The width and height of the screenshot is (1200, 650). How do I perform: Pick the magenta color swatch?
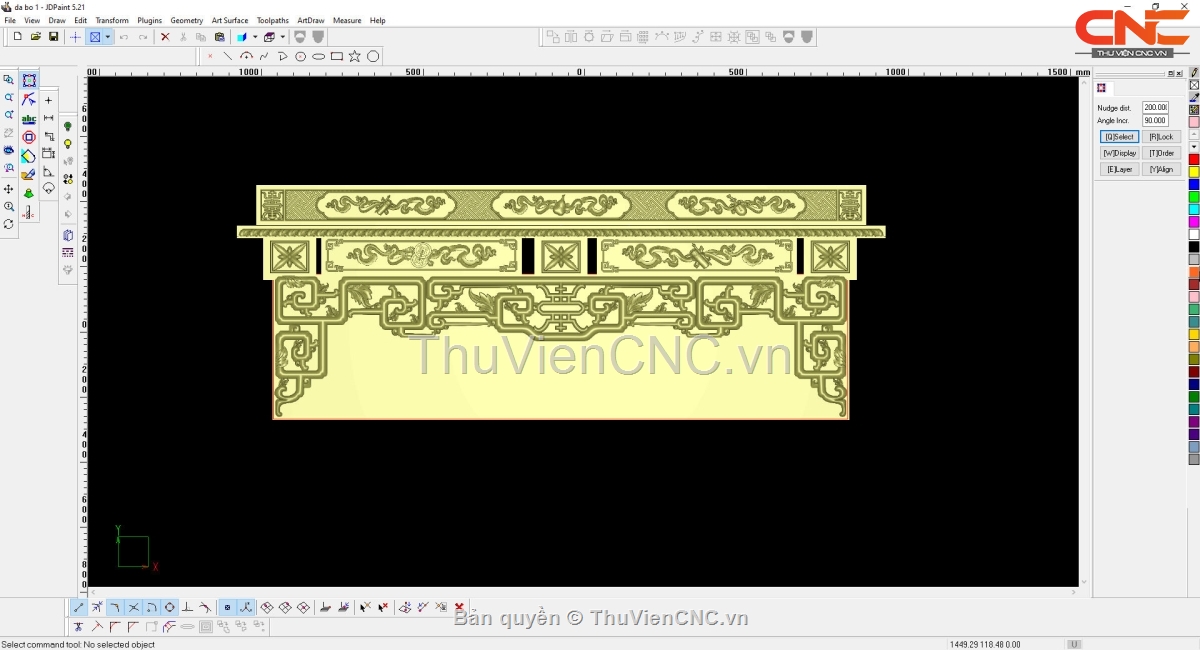point(1194,222)
